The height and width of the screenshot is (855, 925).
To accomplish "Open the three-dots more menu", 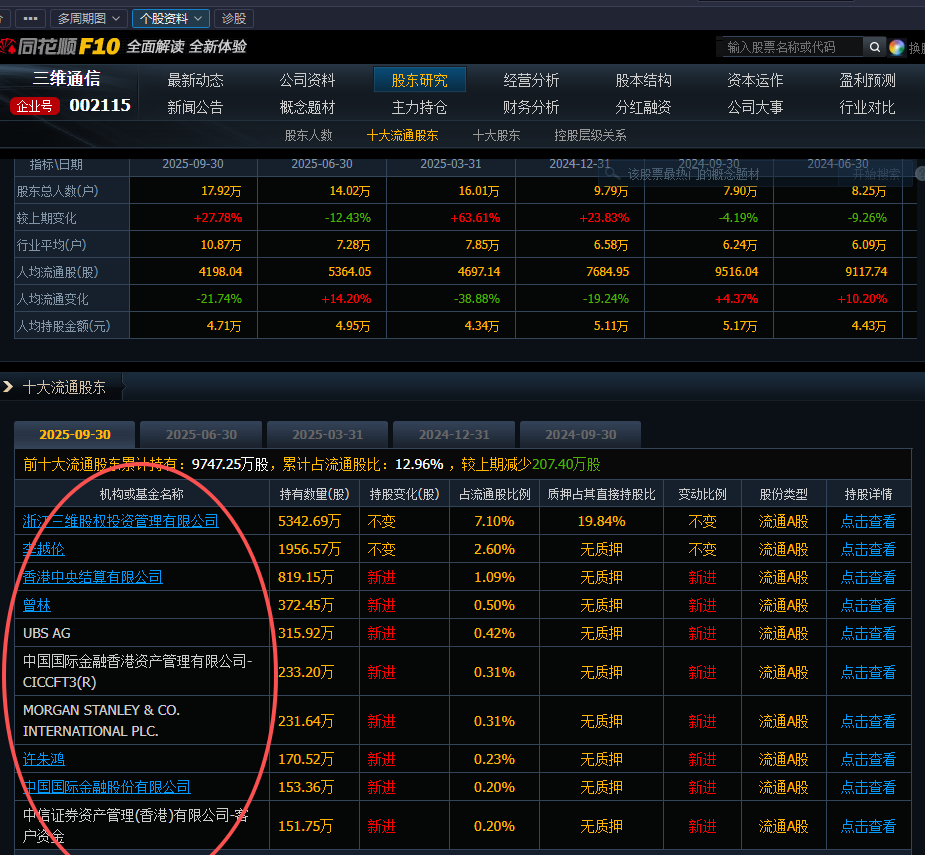I will [30, 18].
